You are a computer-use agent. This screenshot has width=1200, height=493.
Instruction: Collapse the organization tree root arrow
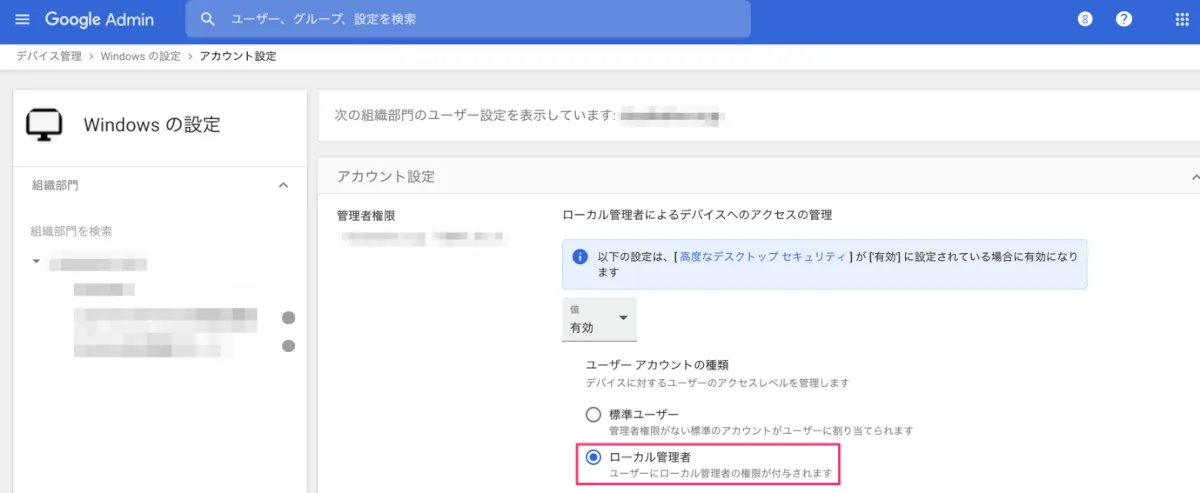coord(37,262)
